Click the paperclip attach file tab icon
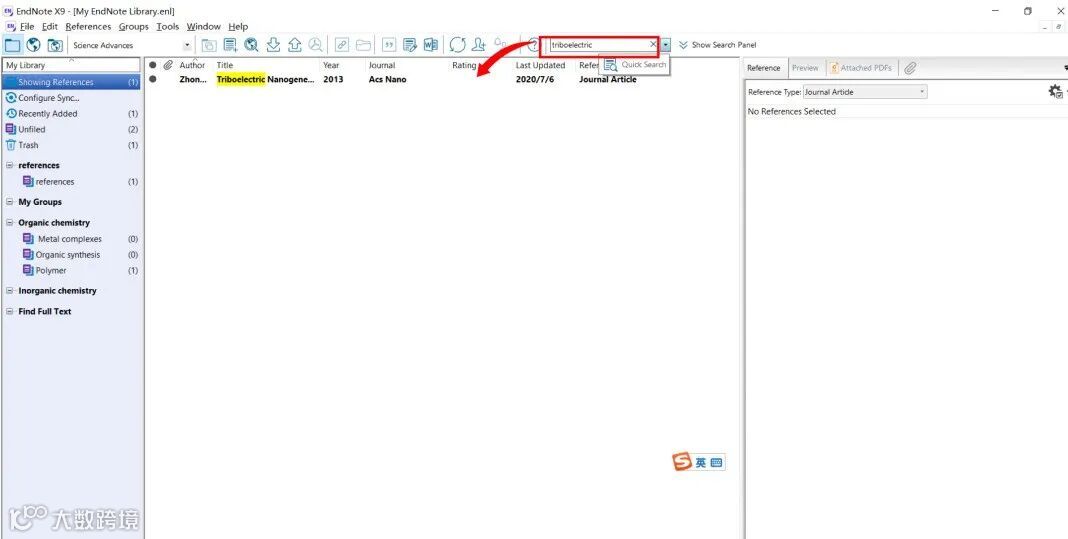The image size is (1068, 539). pos(910,68)
